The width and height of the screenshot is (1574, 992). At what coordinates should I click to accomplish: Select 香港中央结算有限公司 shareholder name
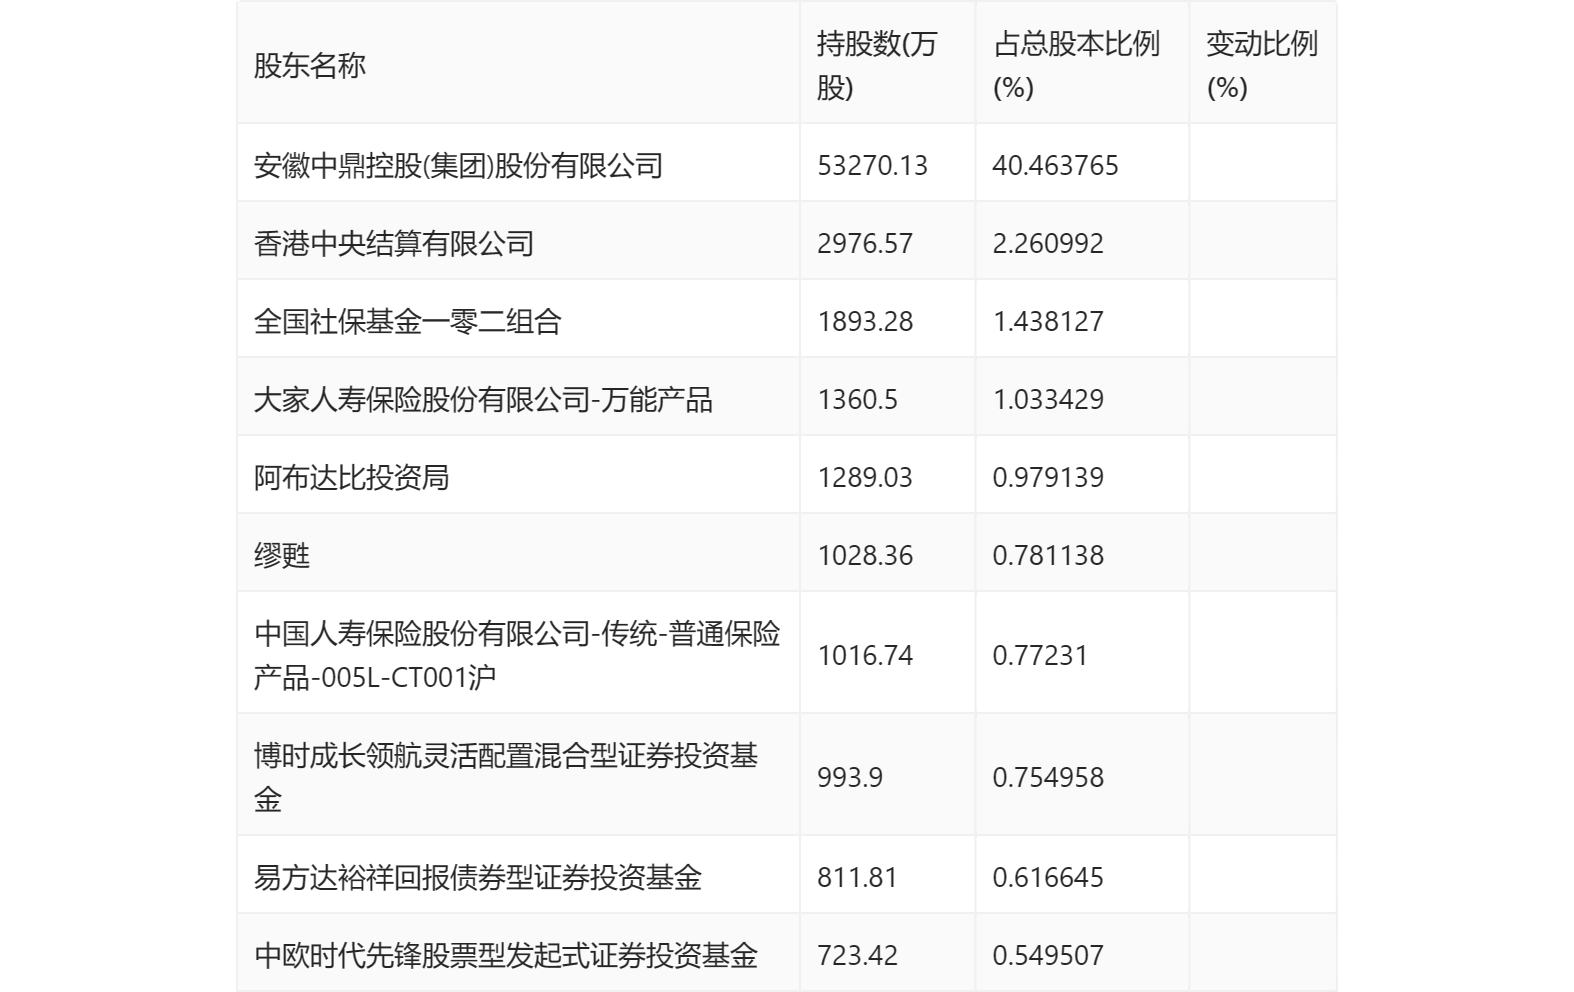pyautogui.click(x=394, y=243)
